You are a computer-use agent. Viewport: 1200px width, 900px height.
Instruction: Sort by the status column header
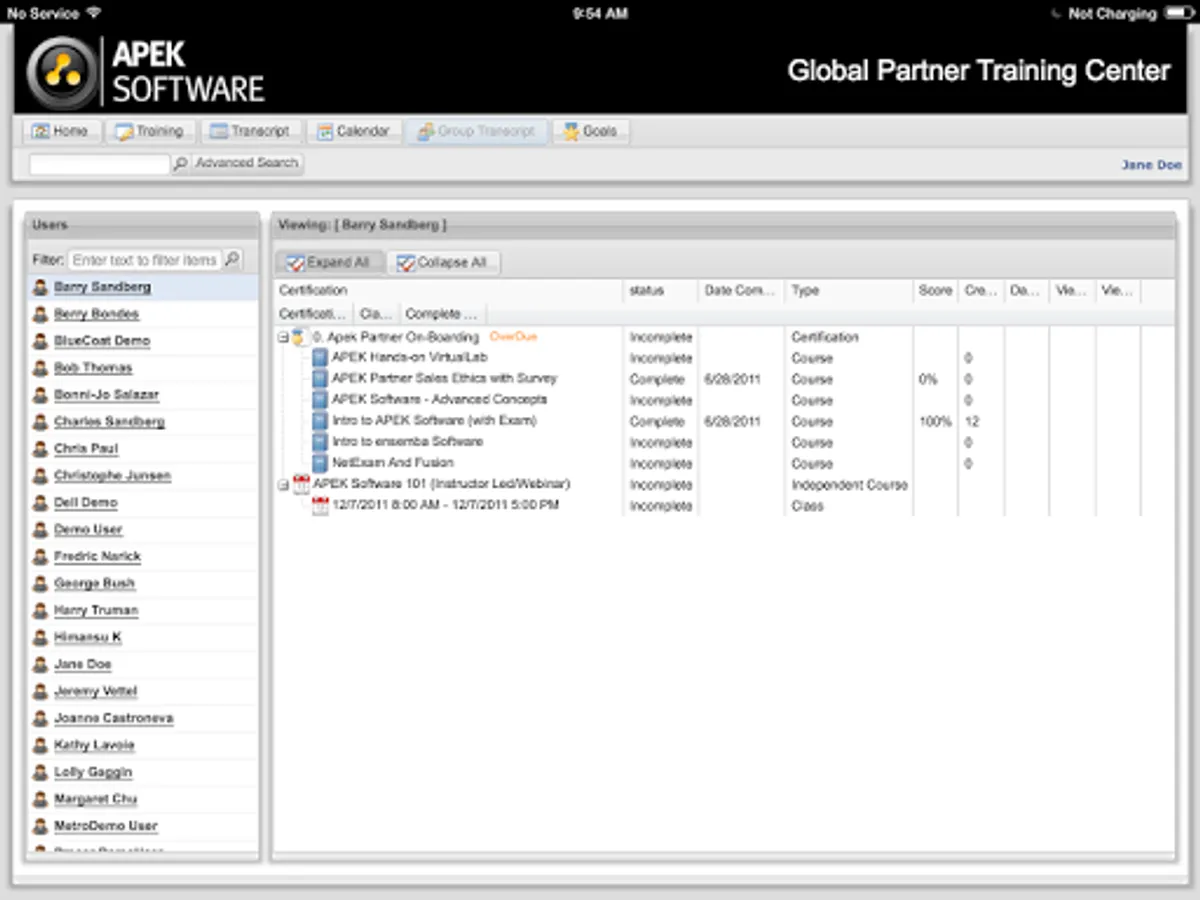pyautogui.click(x=660, y=291)
